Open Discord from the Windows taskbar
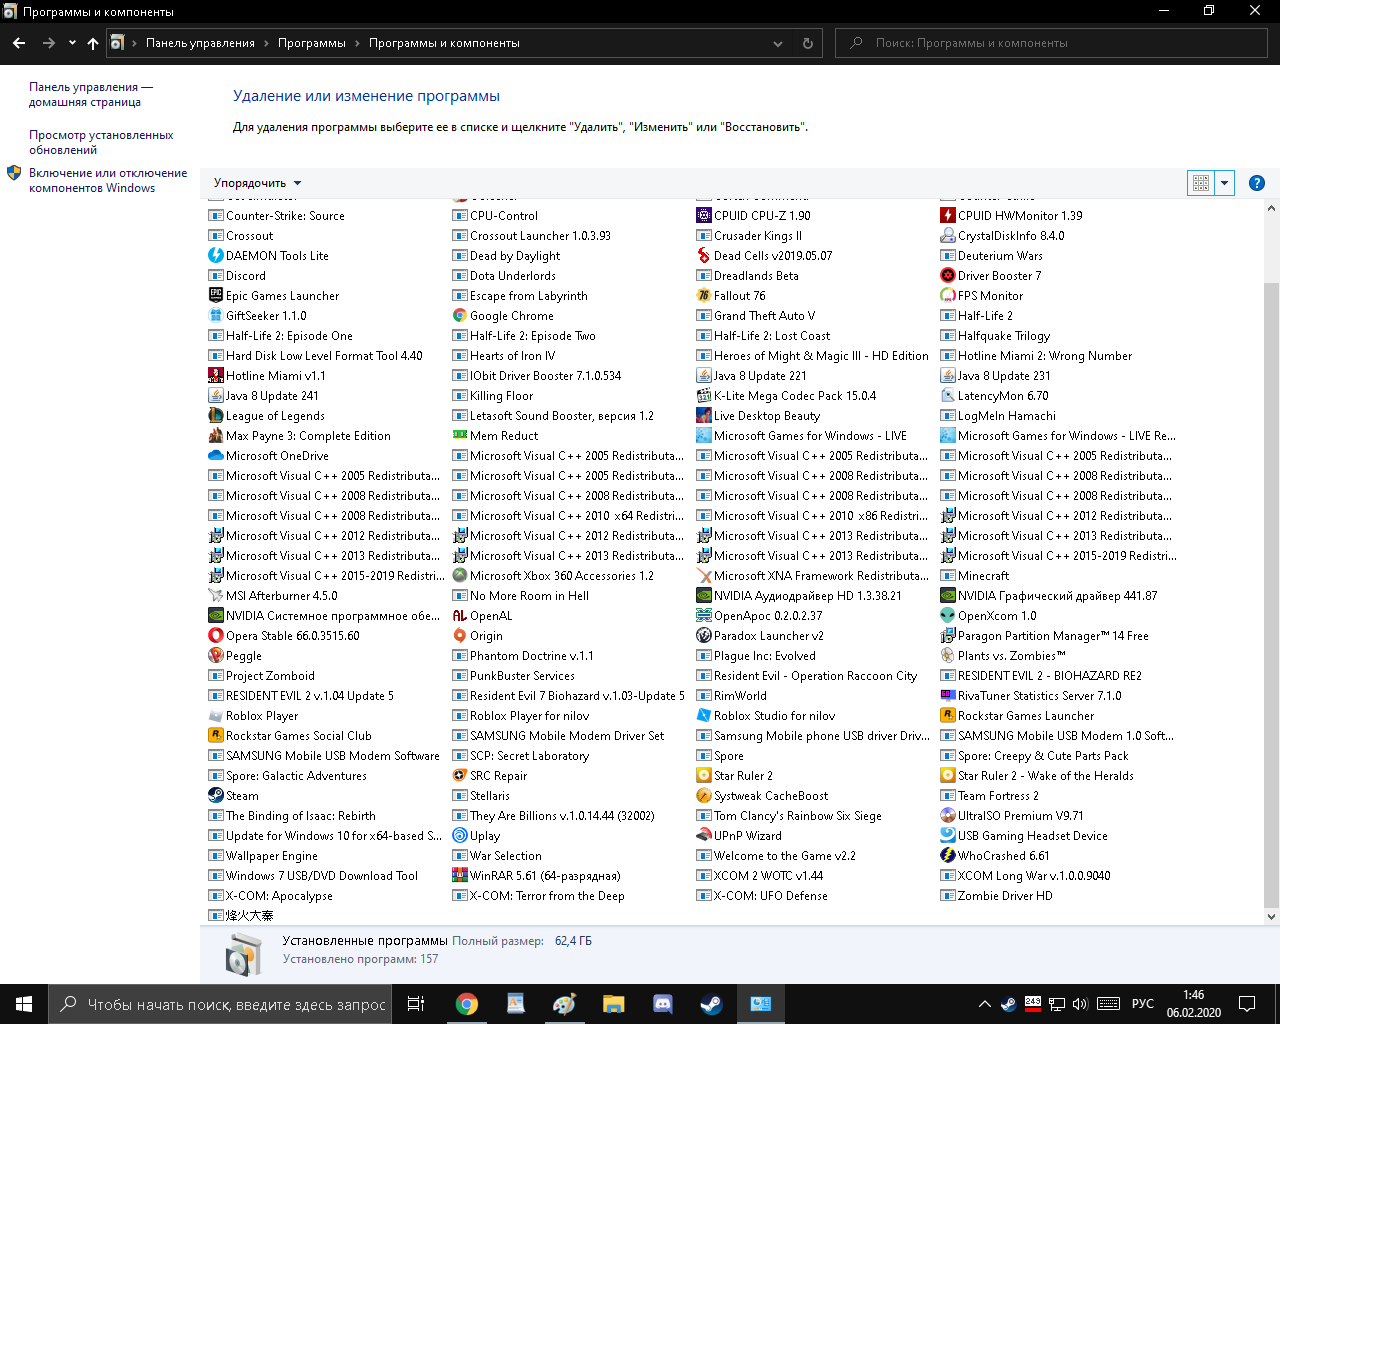Viewport: 1392px width, 1368px height. point(662,1004)
